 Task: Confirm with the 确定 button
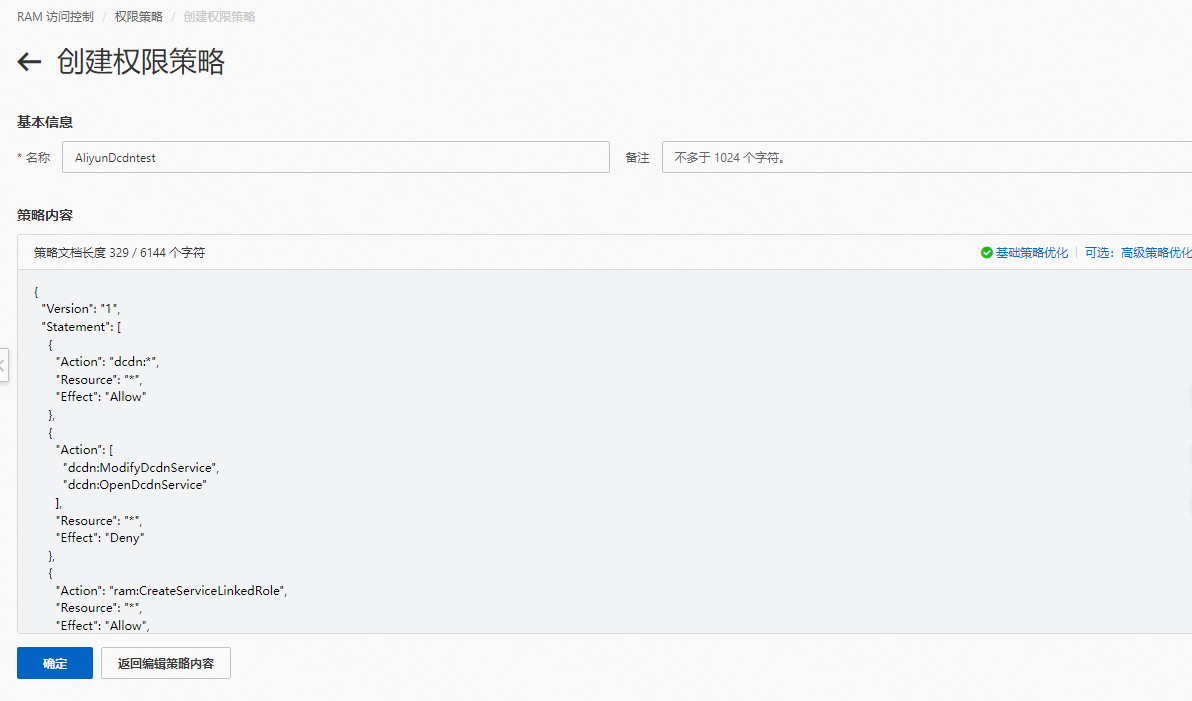coord(55,663)
